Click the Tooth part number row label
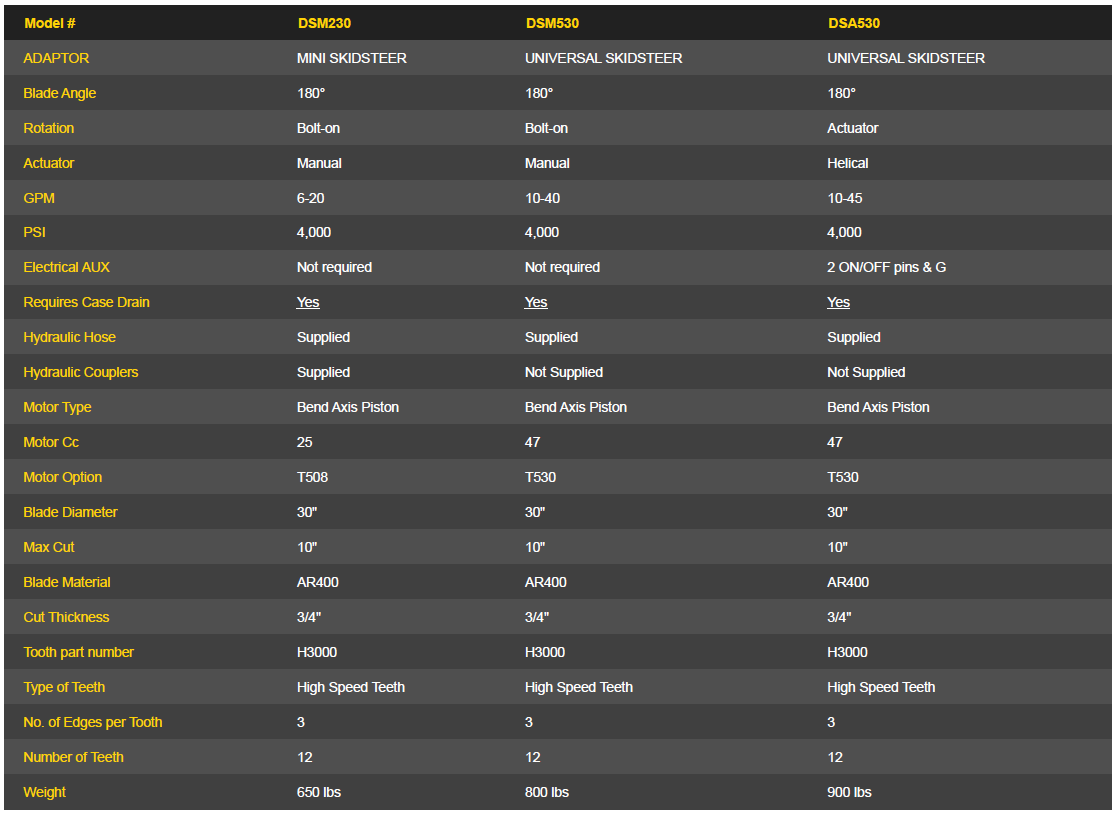The height and width of the screenshot is (816, 1117). [78, 652]
